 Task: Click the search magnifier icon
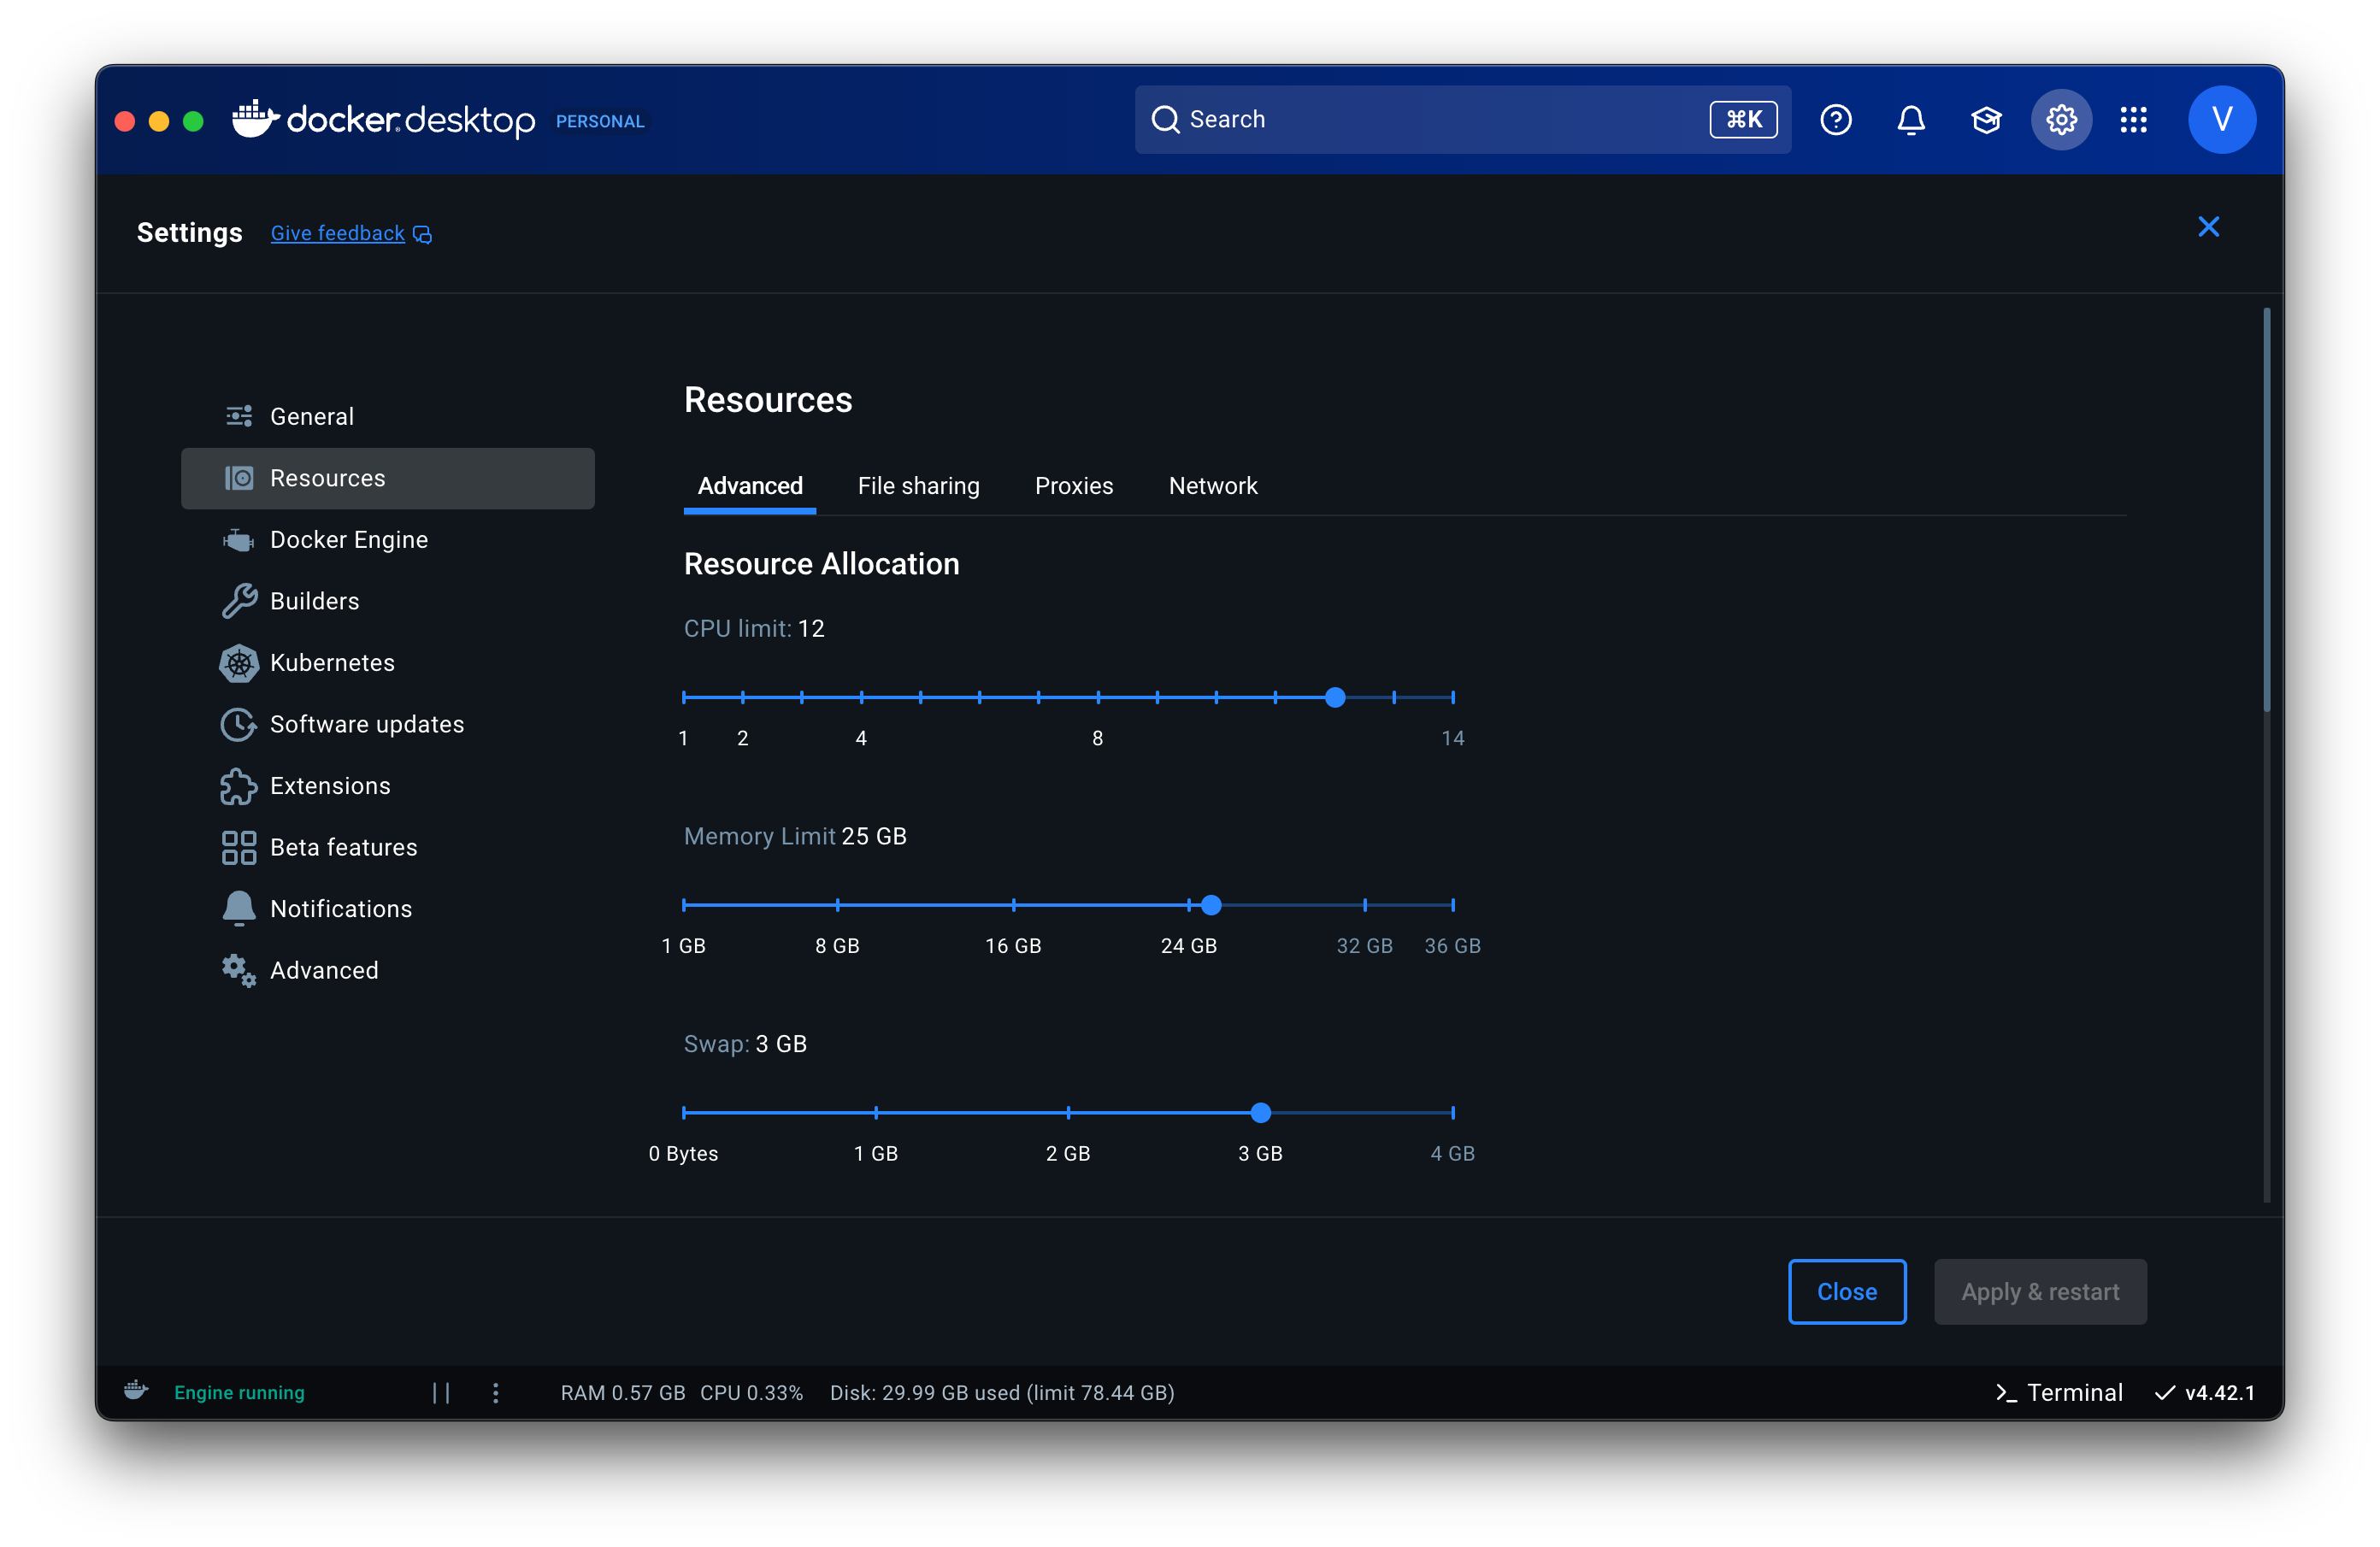(x=1165, y=120)
